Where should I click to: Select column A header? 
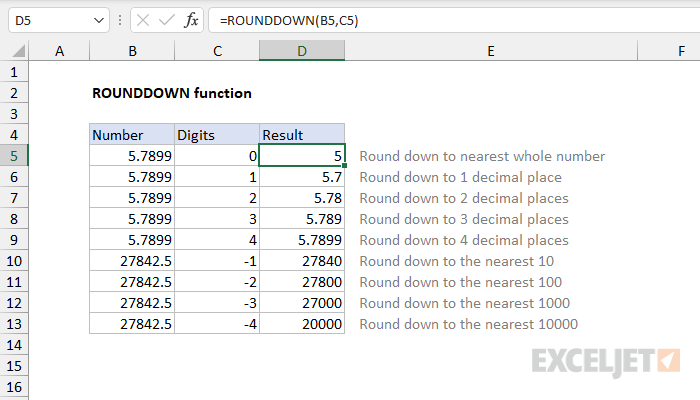click(59, 51)
